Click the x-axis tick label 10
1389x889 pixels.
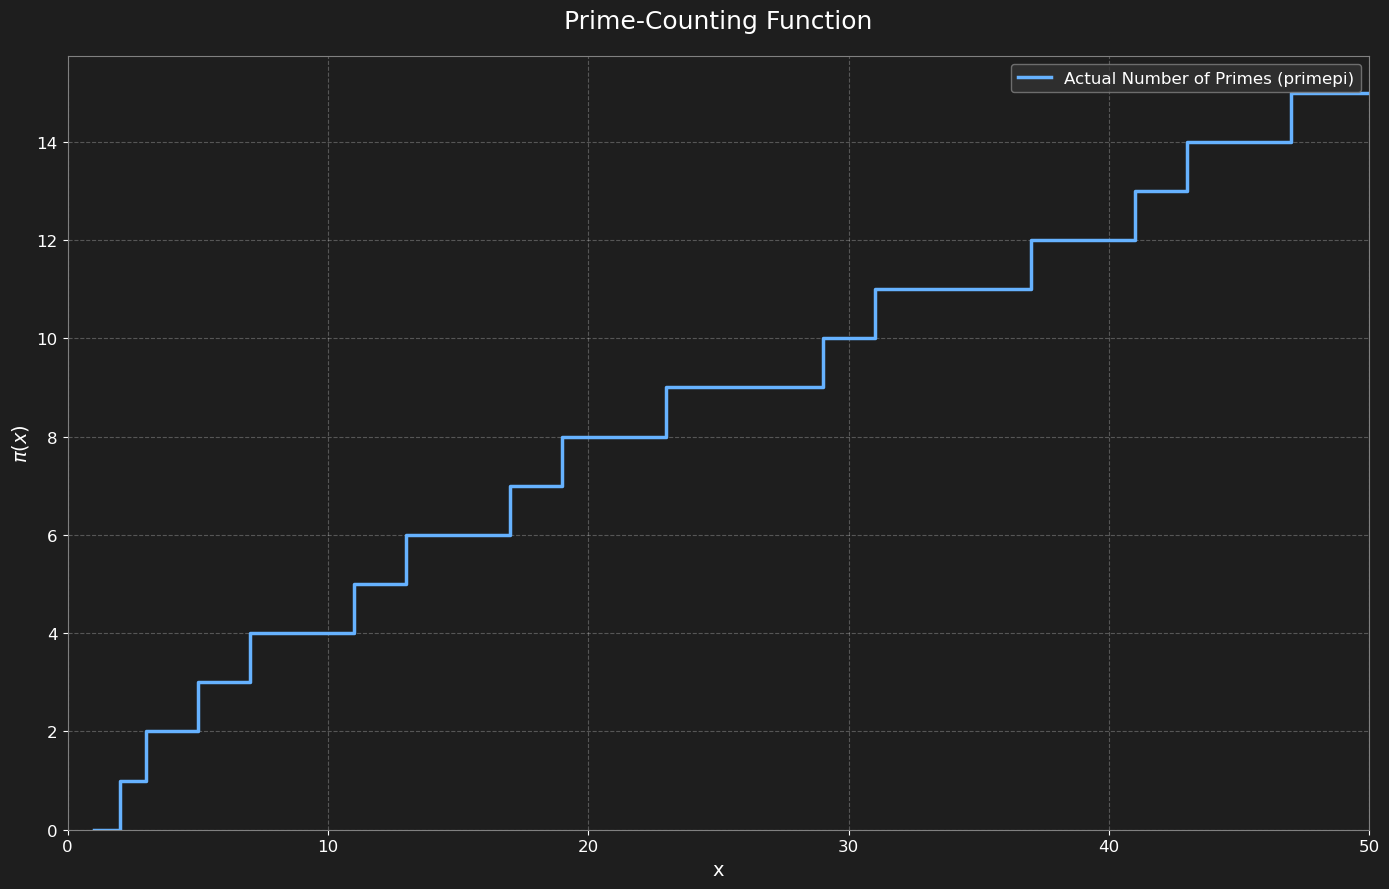click(x=328, y=846)
